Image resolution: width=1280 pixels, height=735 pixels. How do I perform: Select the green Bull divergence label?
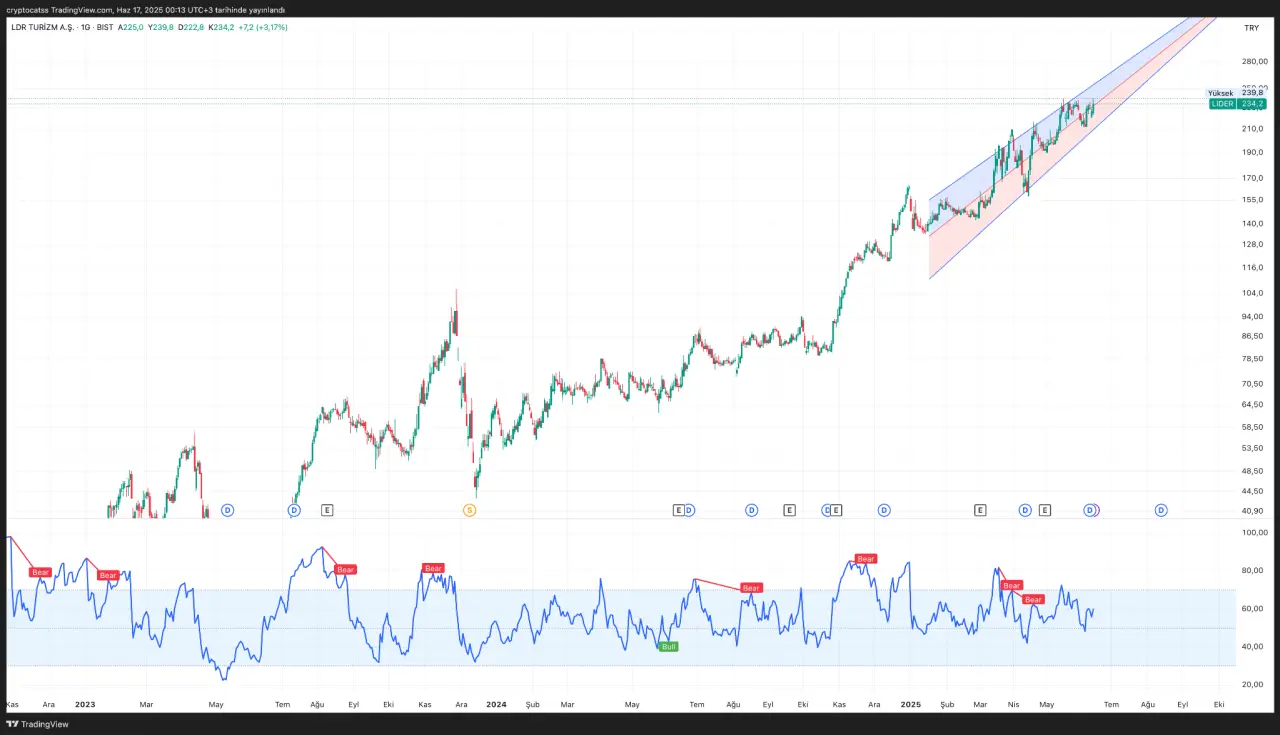(x=668, y=647)
